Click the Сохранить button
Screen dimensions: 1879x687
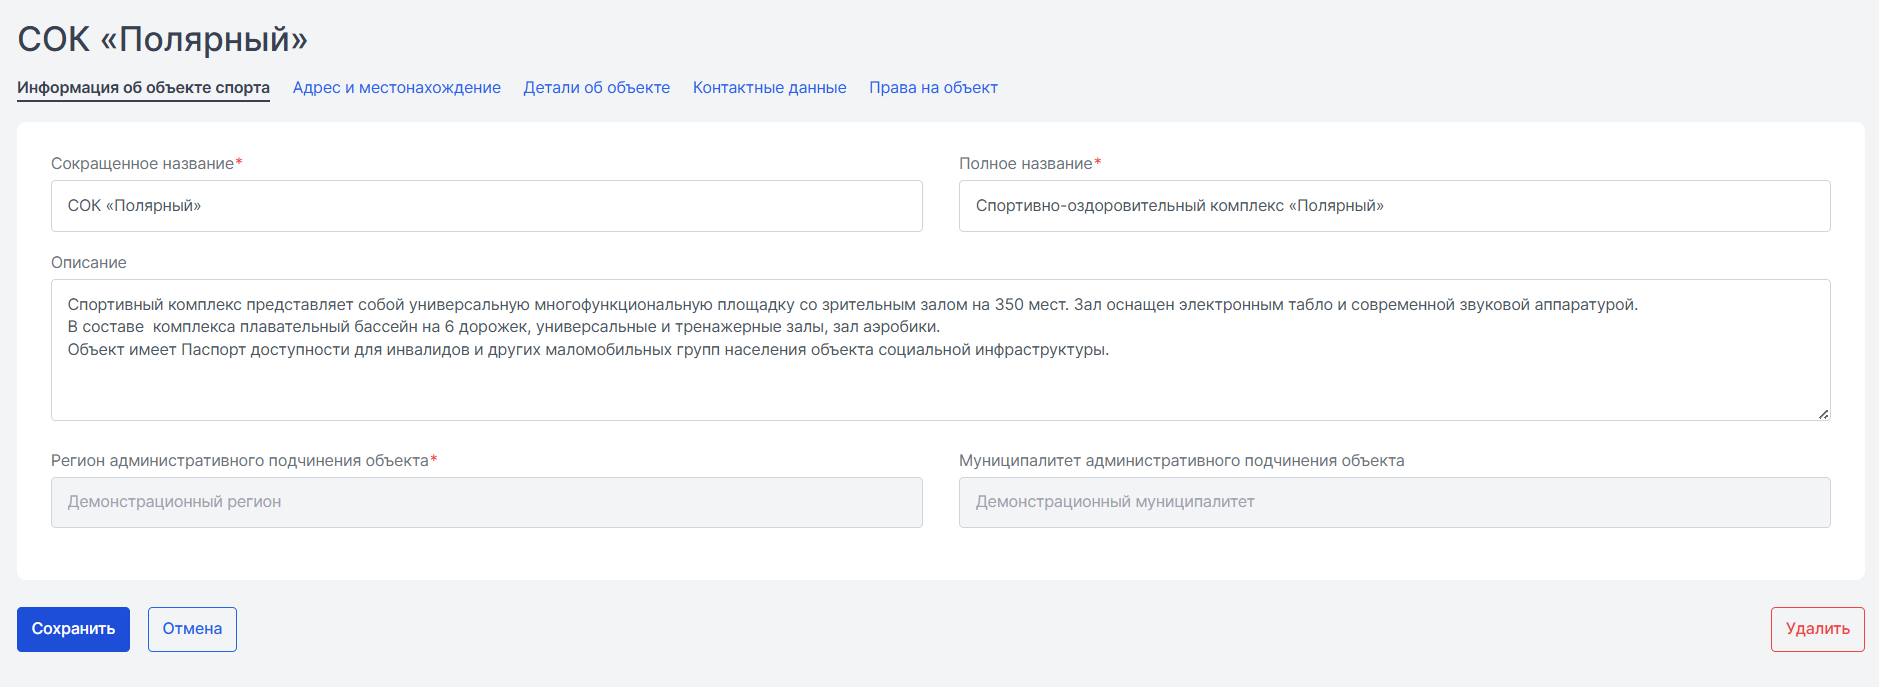point(73,629)
